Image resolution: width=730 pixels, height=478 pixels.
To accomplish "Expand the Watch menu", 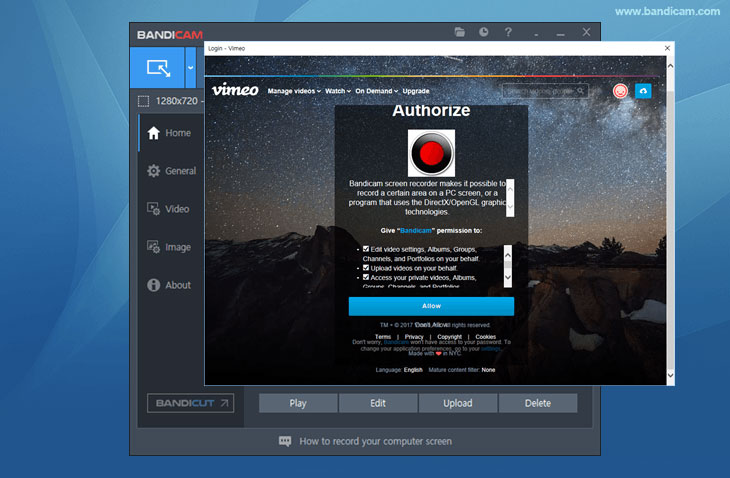I will click(x=338, y=91).
